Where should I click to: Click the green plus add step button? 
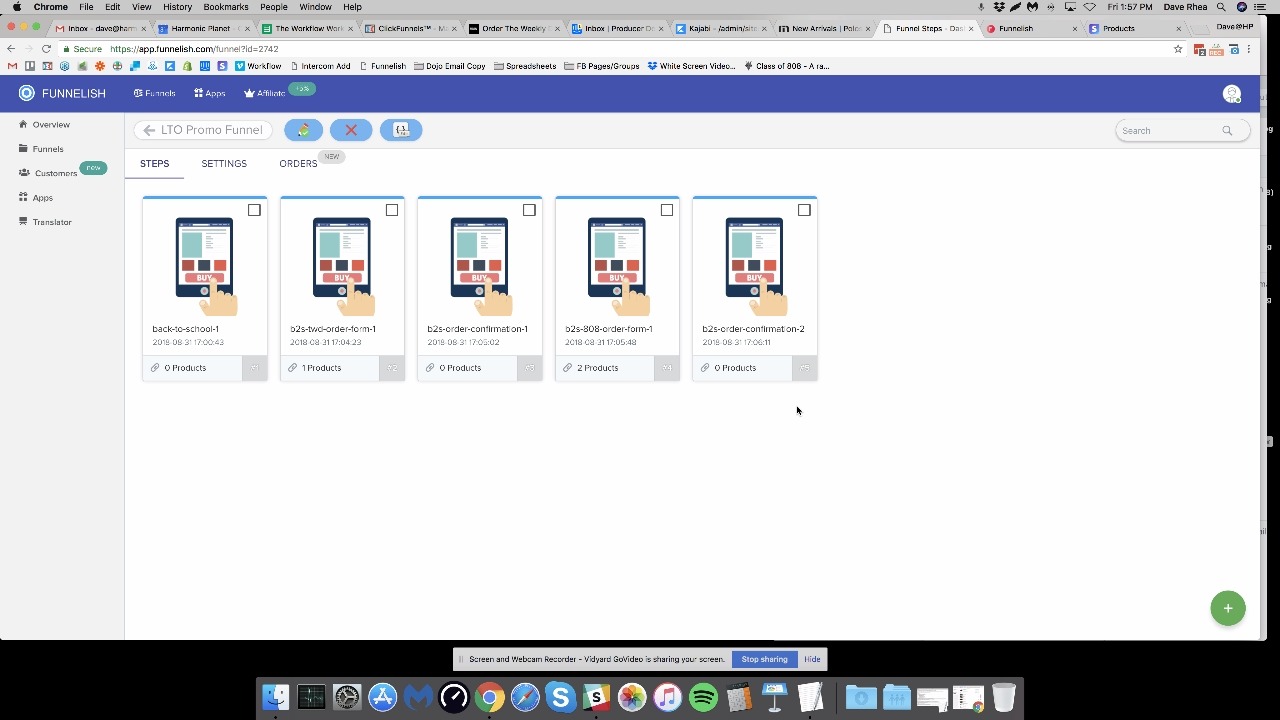1227,608
